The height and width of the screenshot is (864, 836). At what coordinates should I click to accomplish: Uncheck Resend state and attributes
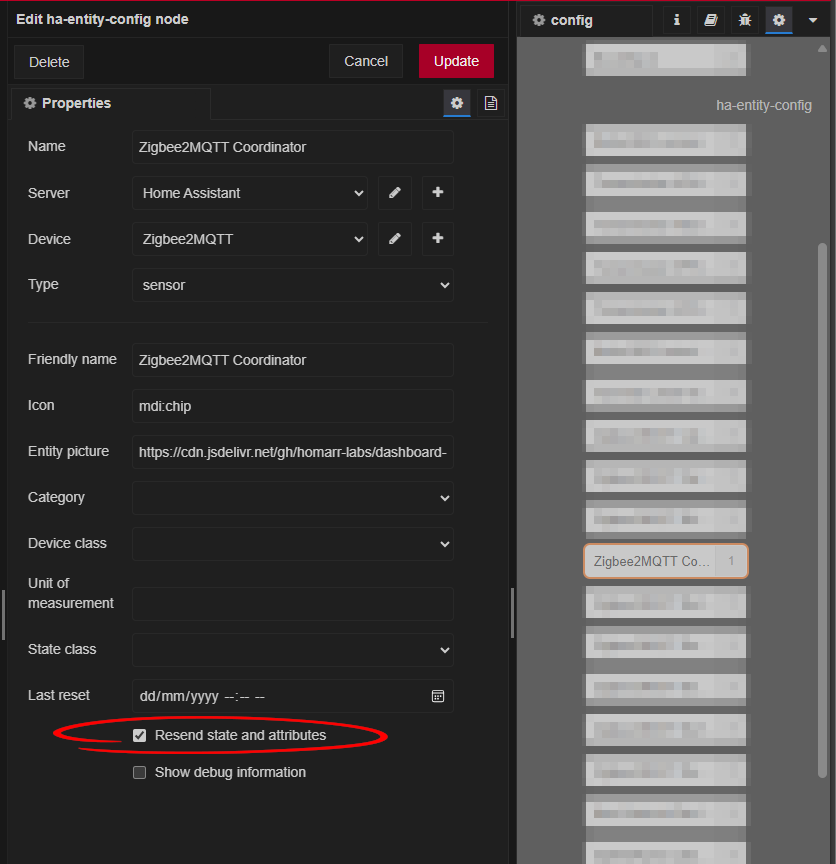[139, 735]
